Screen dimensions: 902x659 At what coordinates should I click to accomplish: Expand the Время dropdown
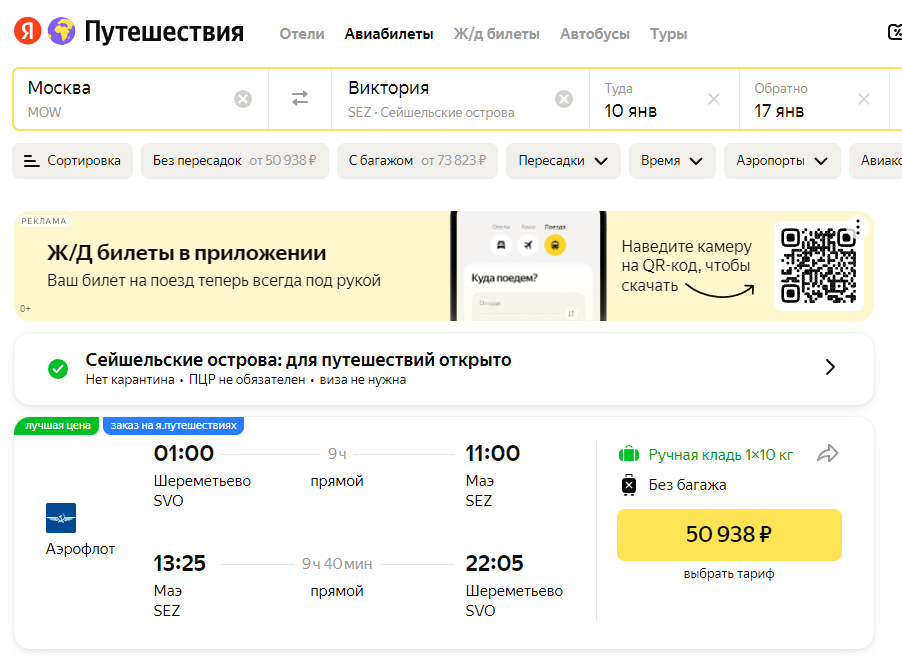[x=672, y=160]
